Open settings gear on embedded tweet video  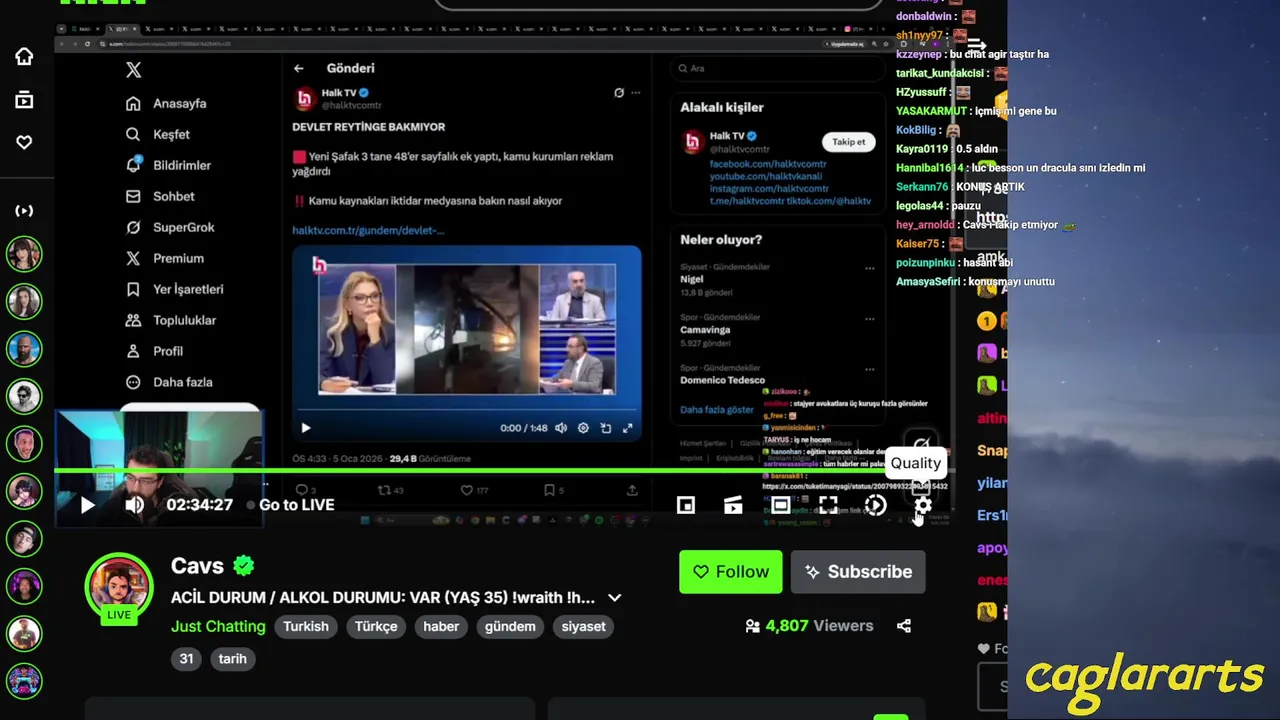point(583,428)
